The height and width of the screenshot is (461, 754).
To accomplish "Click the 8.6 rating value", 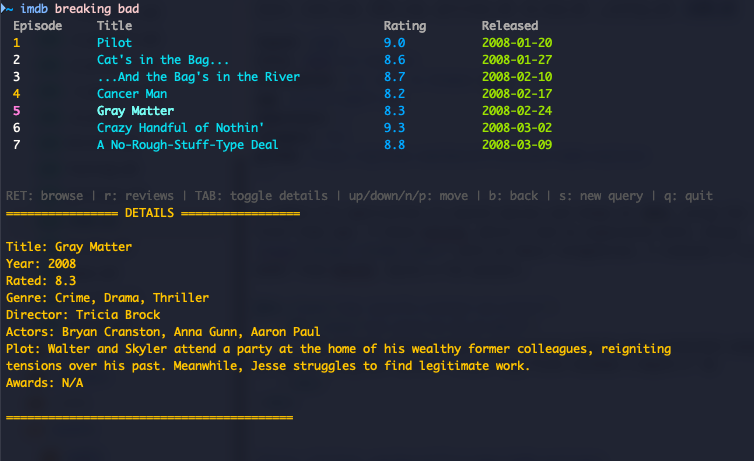I will coord(394,60).
